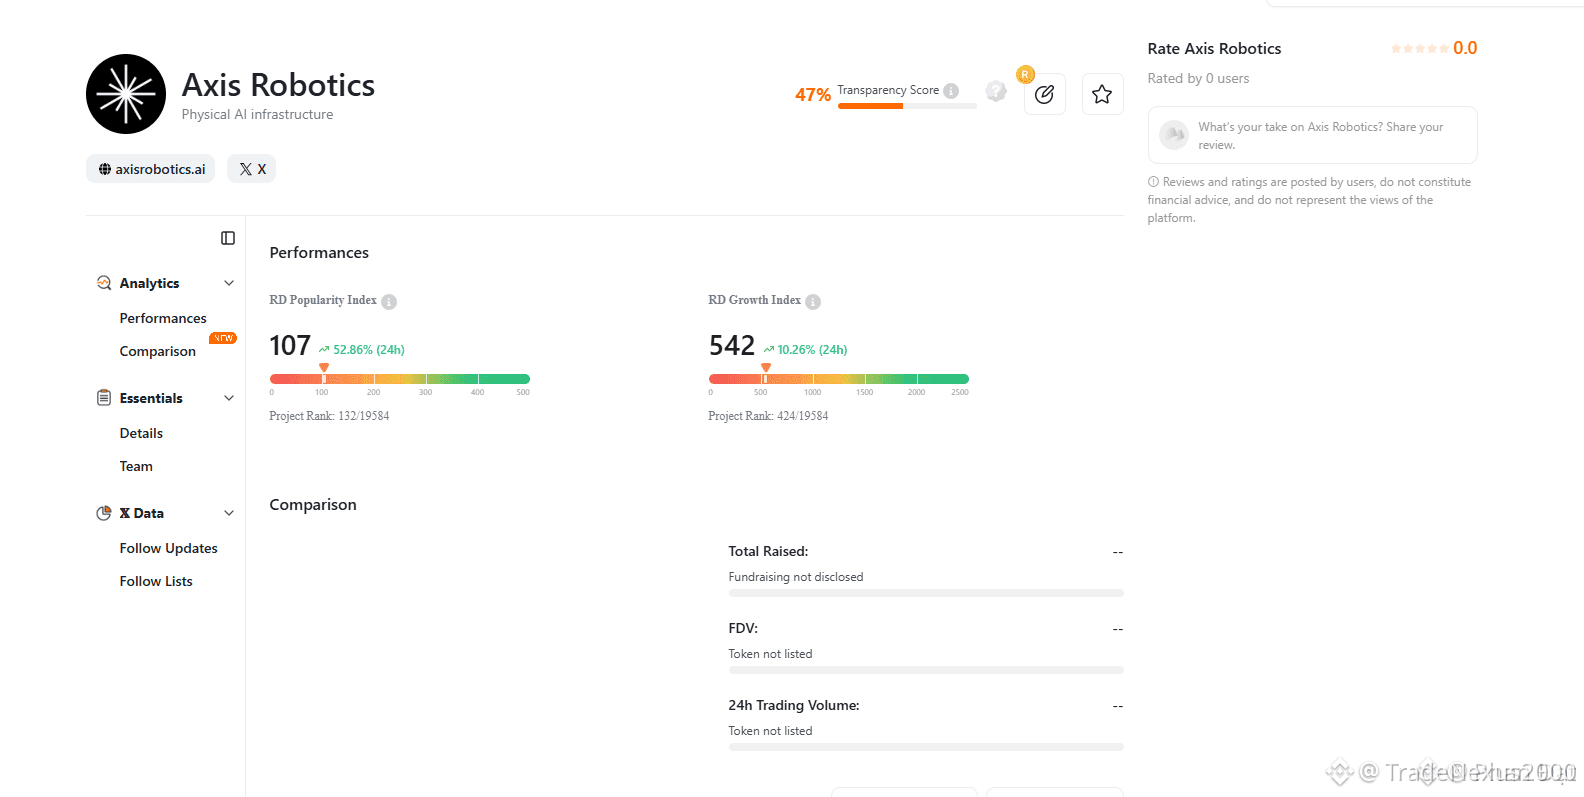Click the info icon before the reviews disclaimer
The height and width of the screenshot is (797, 1584).
point(1153,182)
